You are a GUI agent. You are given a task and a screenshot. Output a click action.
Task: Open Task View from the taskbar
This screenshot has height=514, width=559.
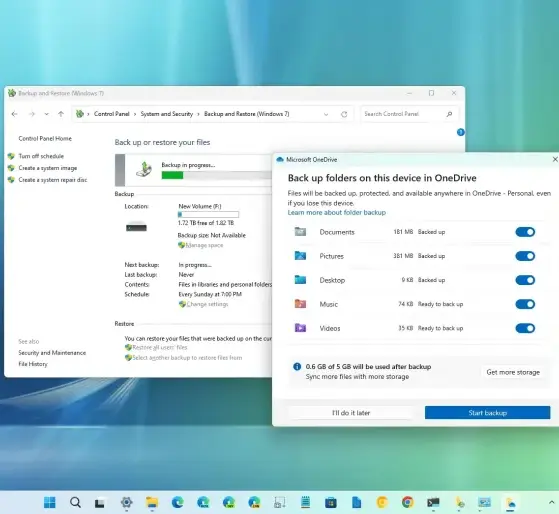click(99, 503)
